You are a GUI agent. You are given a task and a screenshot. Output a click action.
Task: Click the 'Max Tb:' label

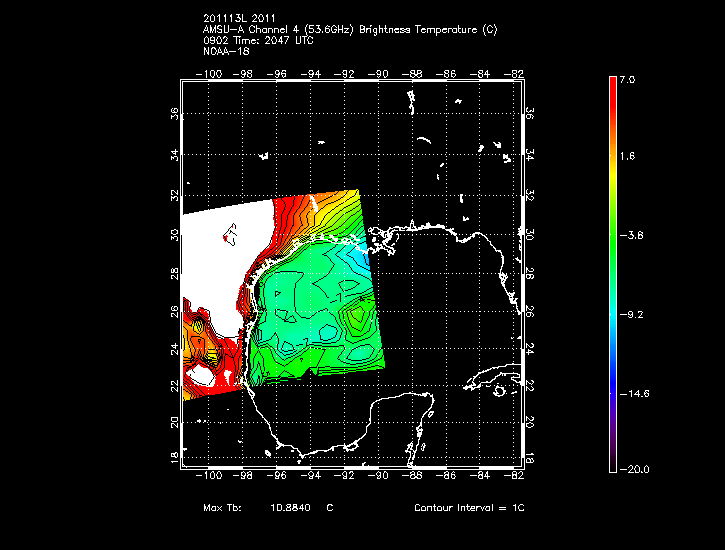coord(221,508)
